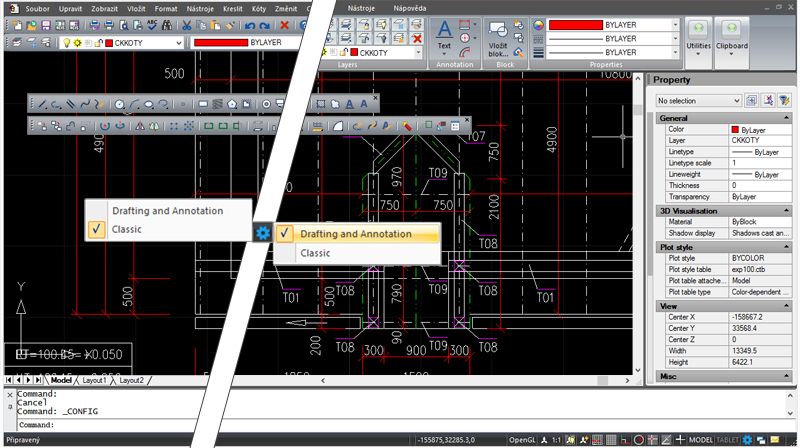Click the Width value 13349.5 field
Viewport: 800px width, 448px height.
[760, 351]
